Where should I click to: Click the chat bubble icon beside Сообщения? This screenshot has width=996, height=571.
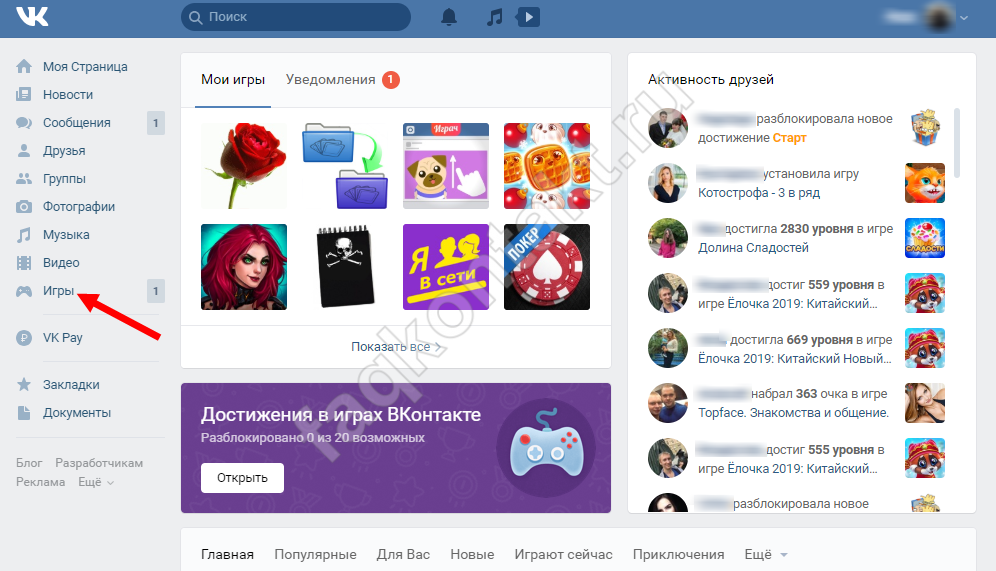(24, 123)
